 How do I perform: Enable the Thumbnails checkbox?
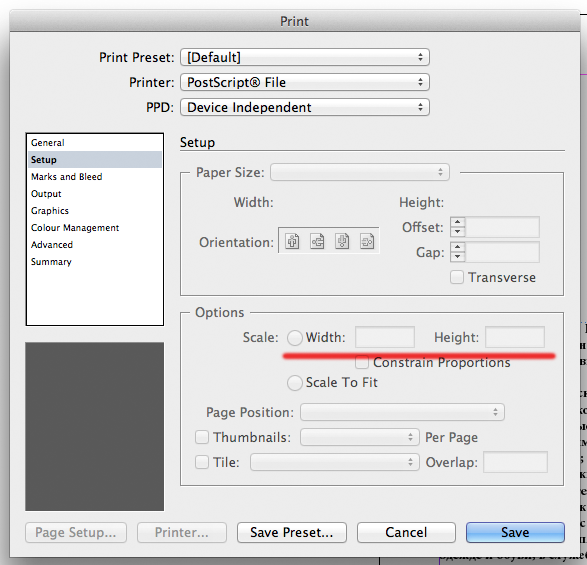coord(202,437)
